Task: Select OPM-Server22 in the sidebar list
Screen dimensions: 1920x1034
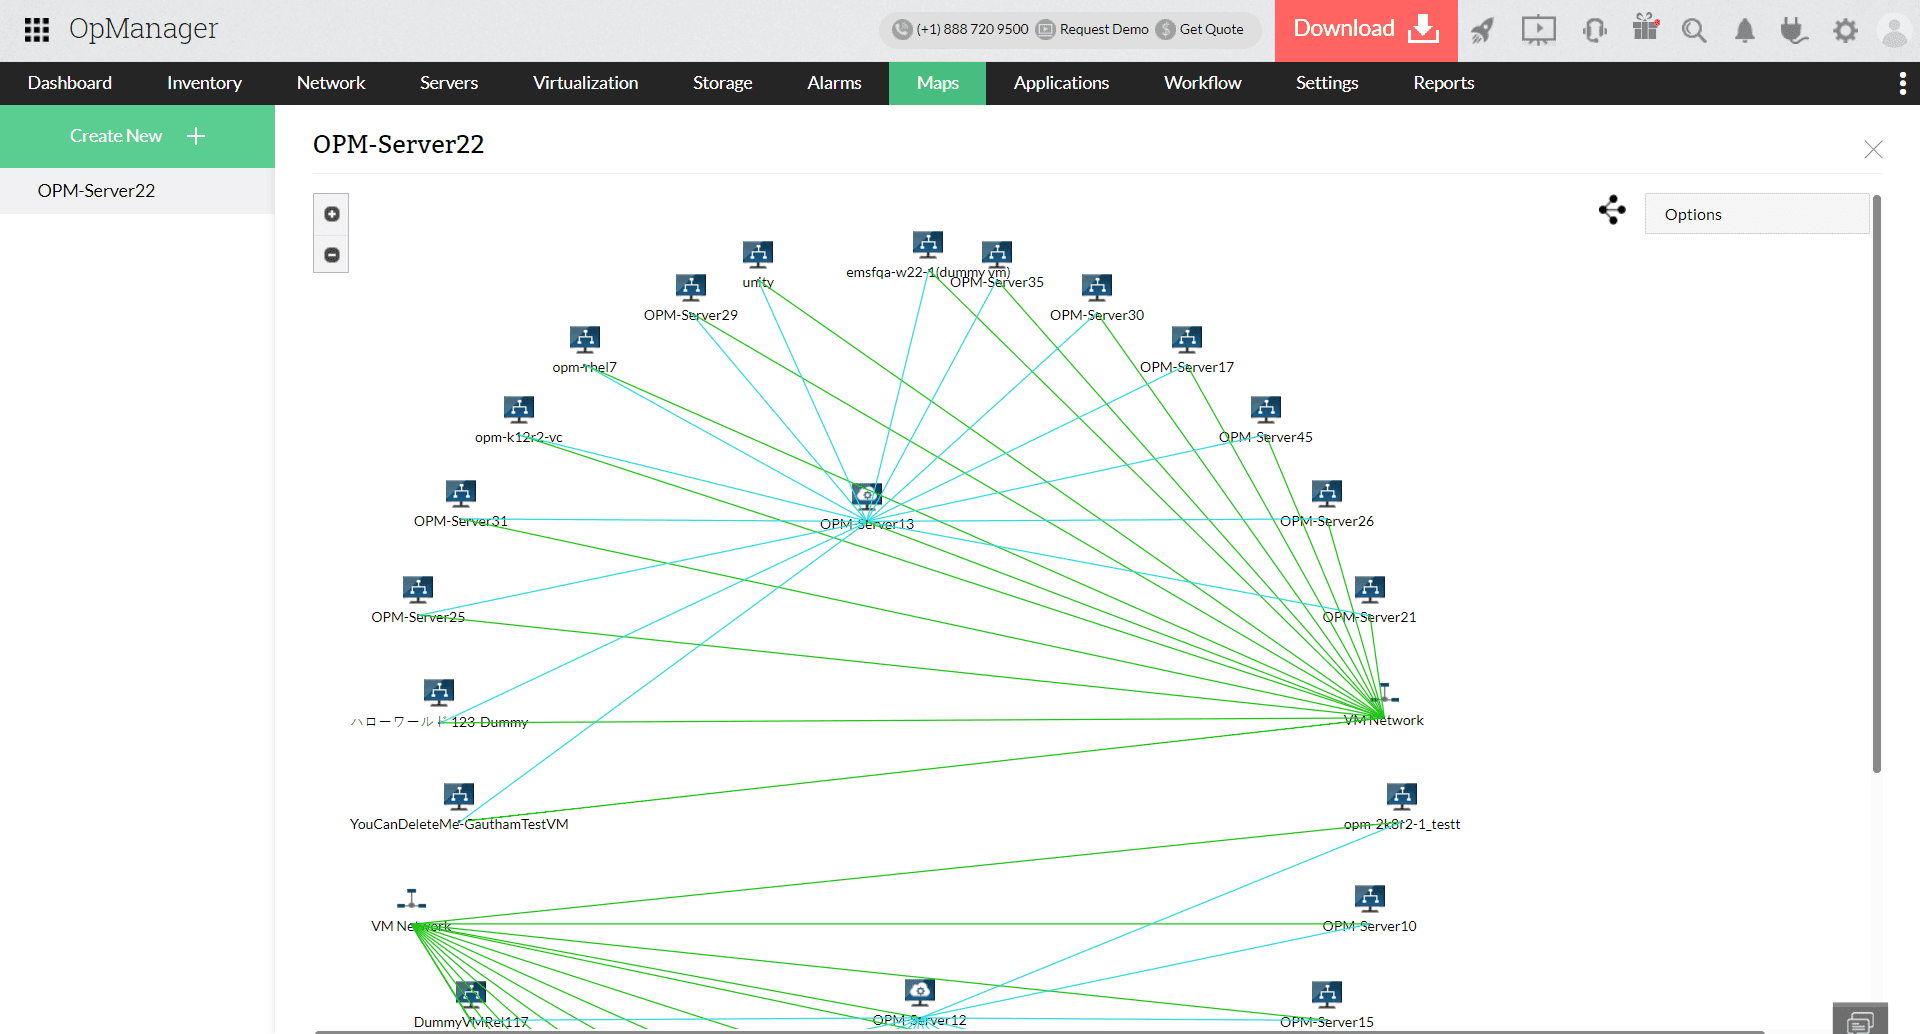Action: click(x=137, y=191)
